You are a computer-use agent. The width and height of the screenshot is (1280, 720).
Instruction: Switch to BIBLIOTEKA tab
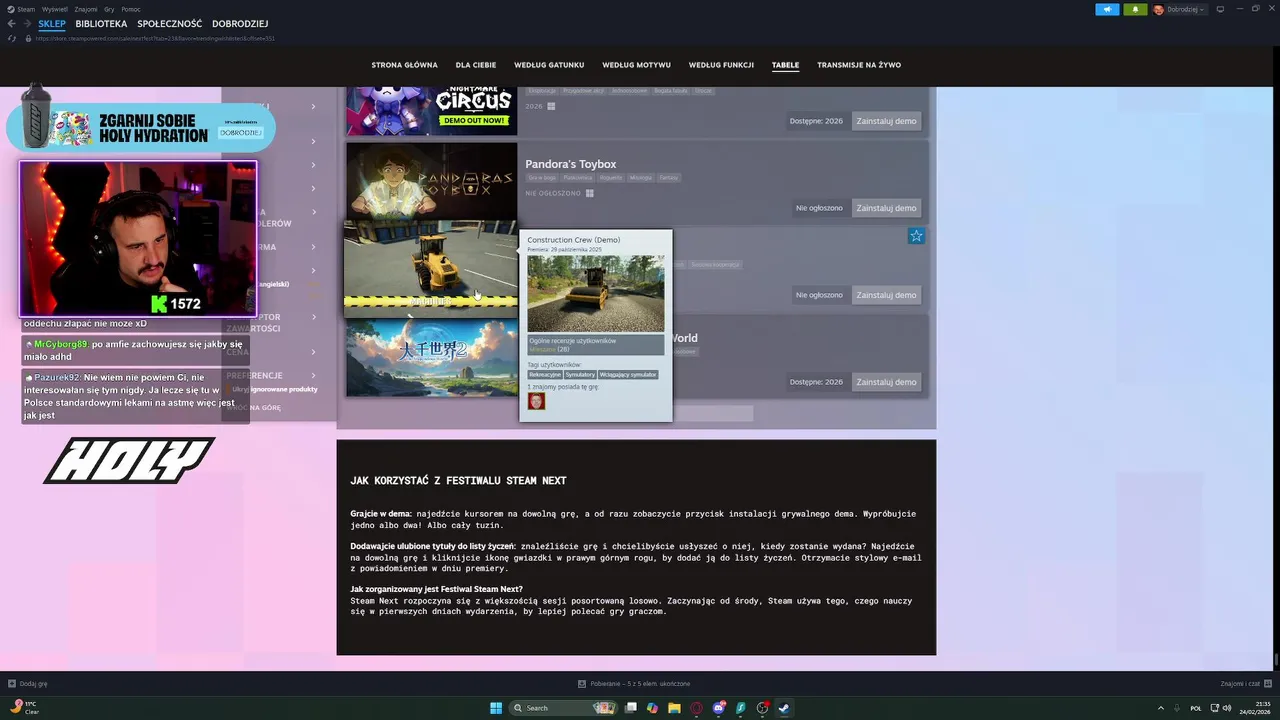(x=101, y=24)
